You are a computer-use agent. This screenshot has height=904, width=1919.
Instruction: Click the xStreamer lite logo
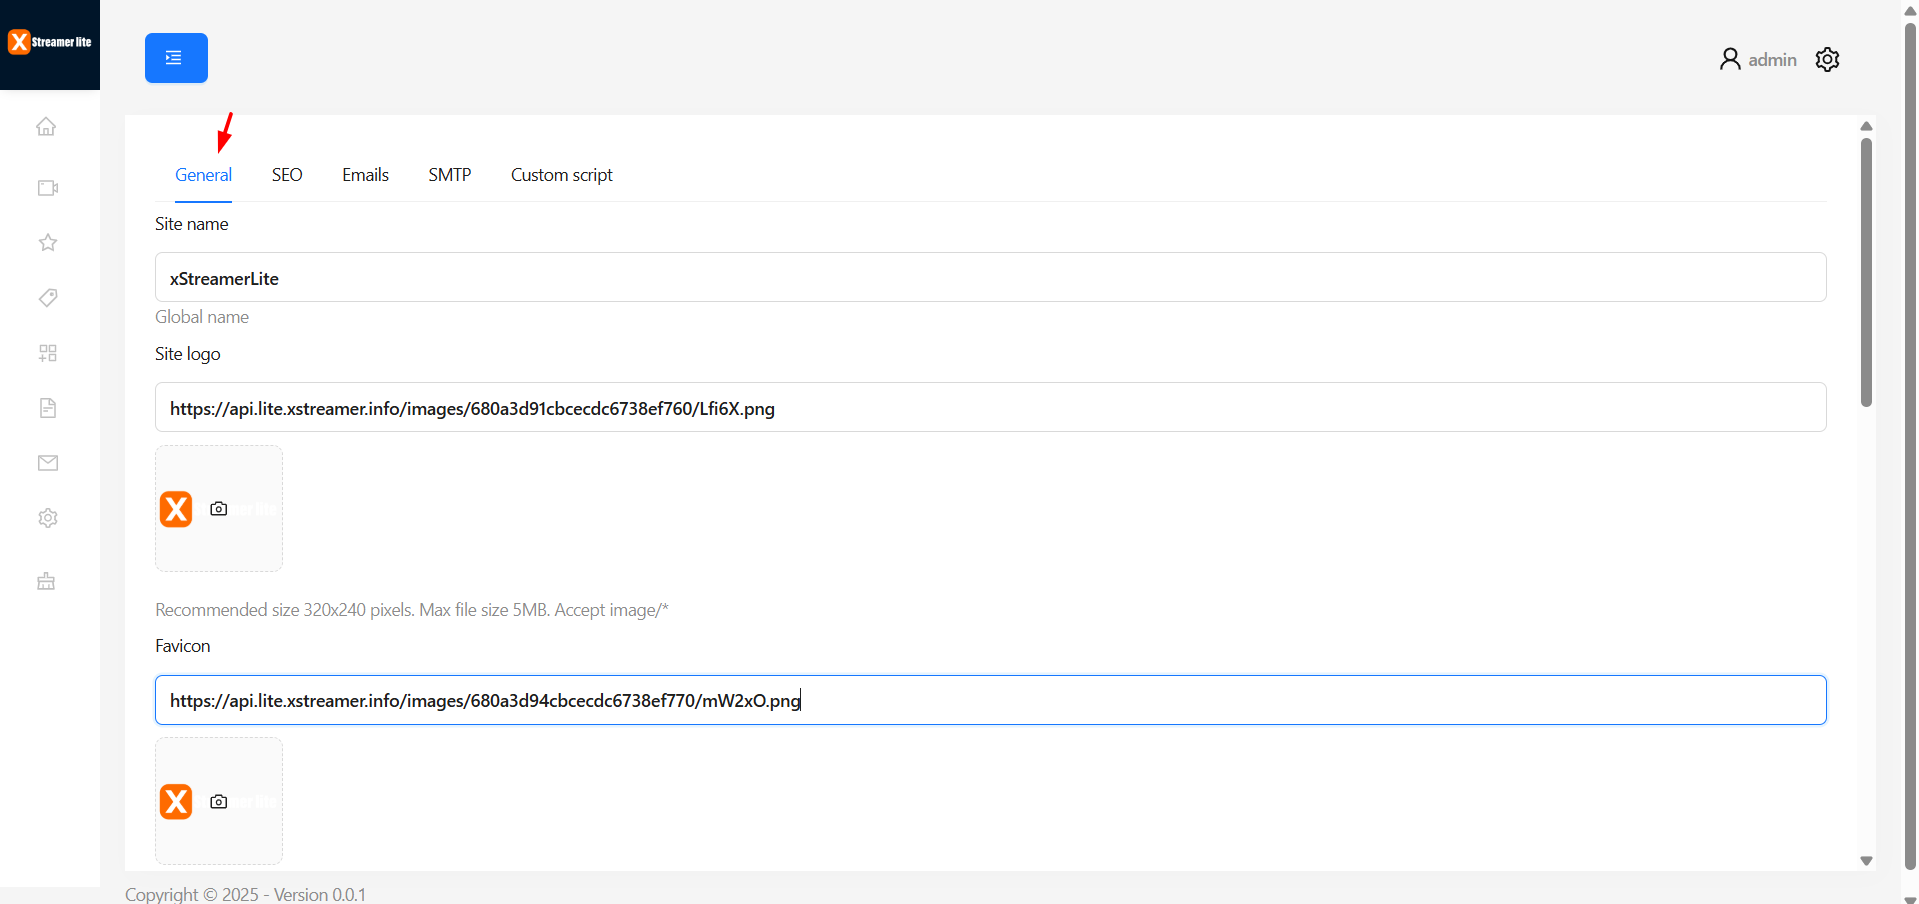(x=50, y=42)
